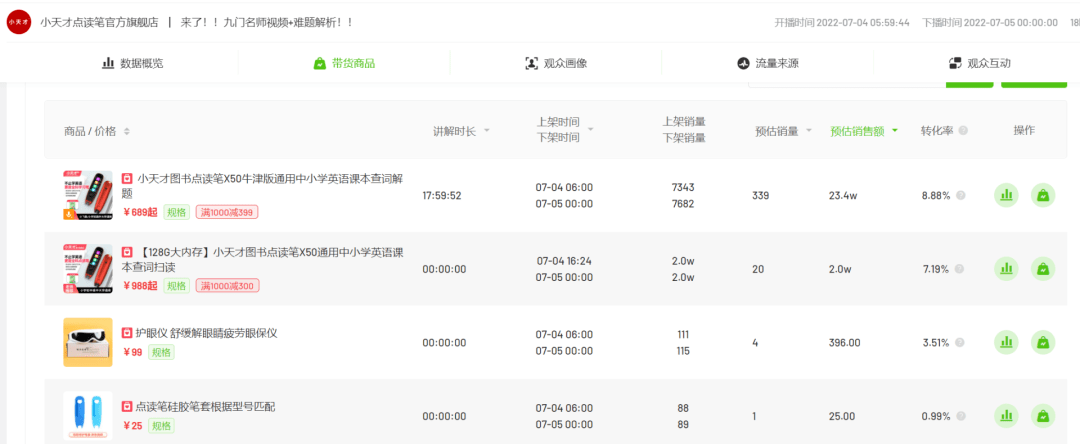Open shop bag icon for 点读笔硅胶笔套 product
This screenshot has height=444, width=1080.
coord(1043,416)
